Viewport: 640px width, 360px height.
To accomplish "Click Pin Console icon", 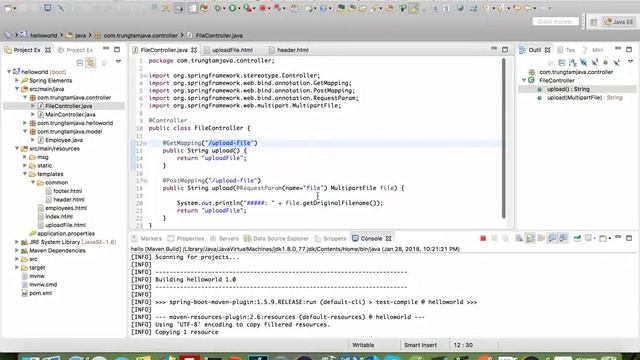I will [x=577, y=238].
